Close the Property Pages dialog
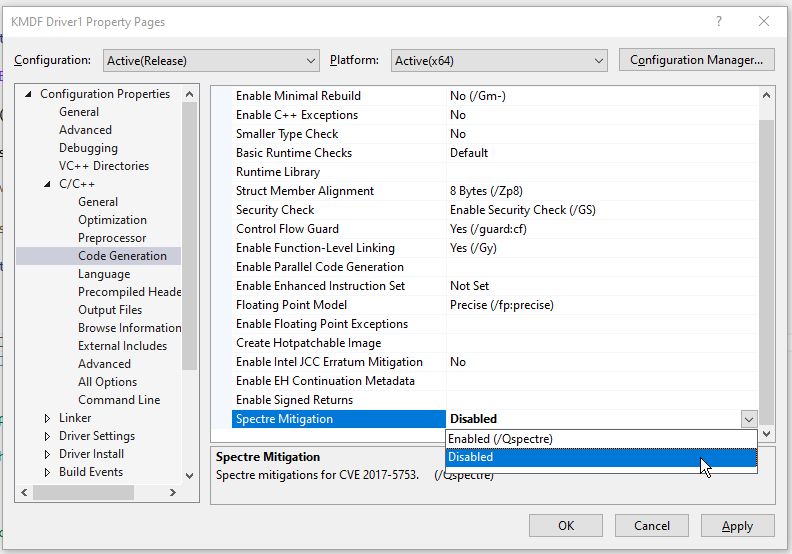Viewport: 792px width, 554px height. 764,21
